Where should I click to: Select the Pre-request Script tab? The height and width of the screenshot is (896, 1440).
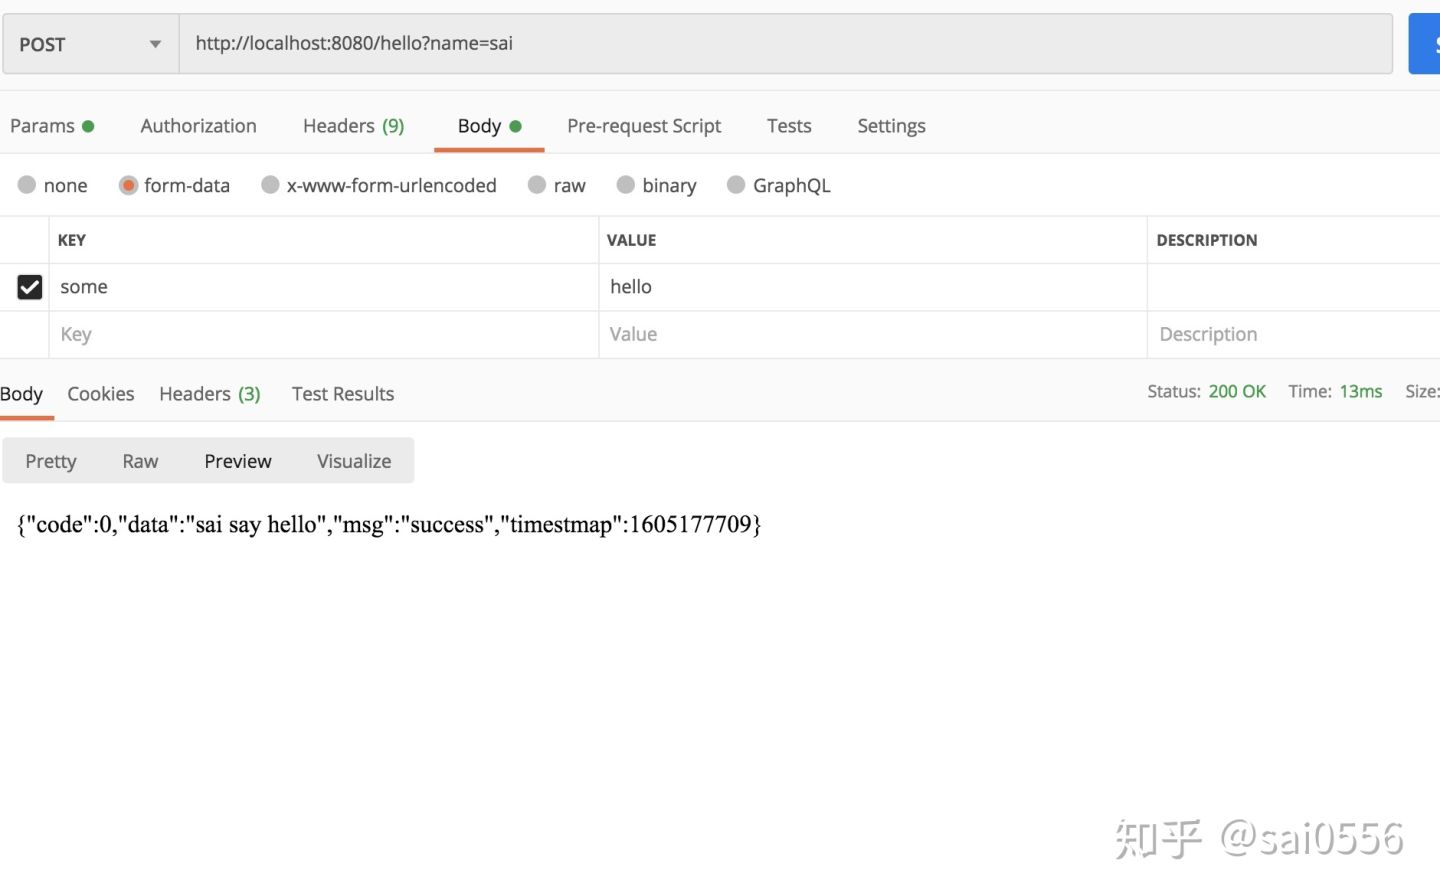coord(643,126)
